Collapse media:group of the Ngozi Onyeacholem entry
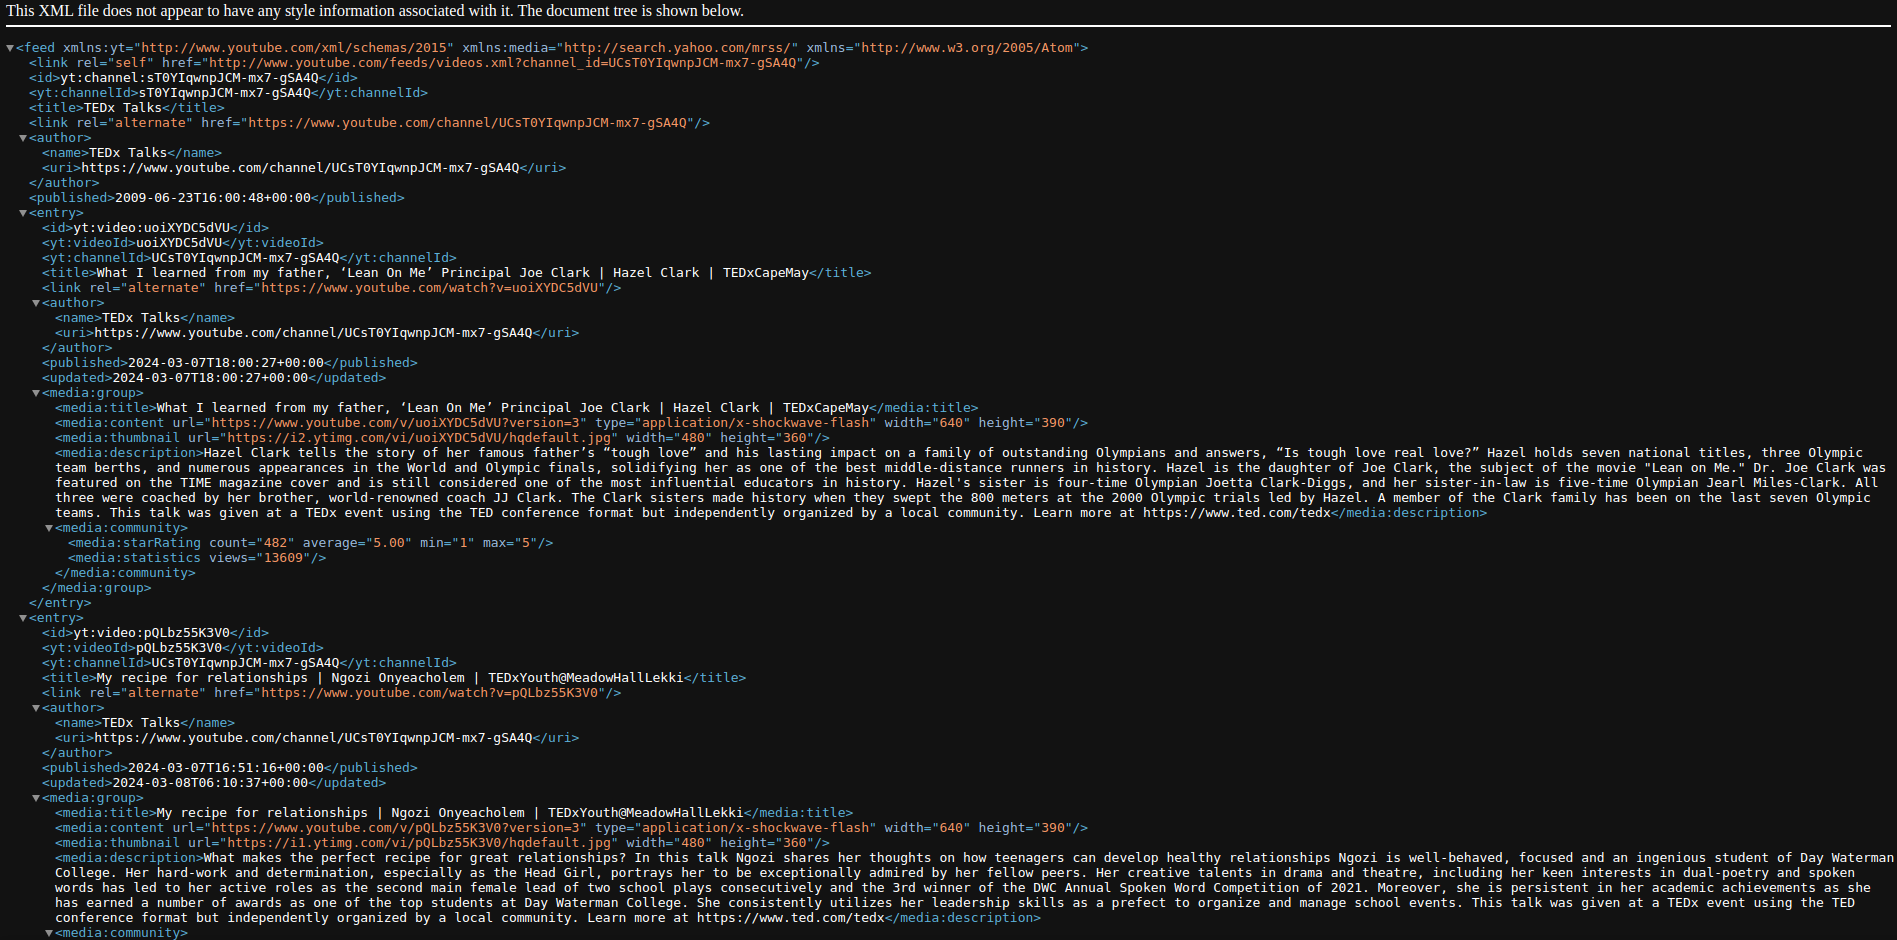Image resolution: width=1897 pixels, height=940 pixels. pyautogui.click(x=36, y=798)
